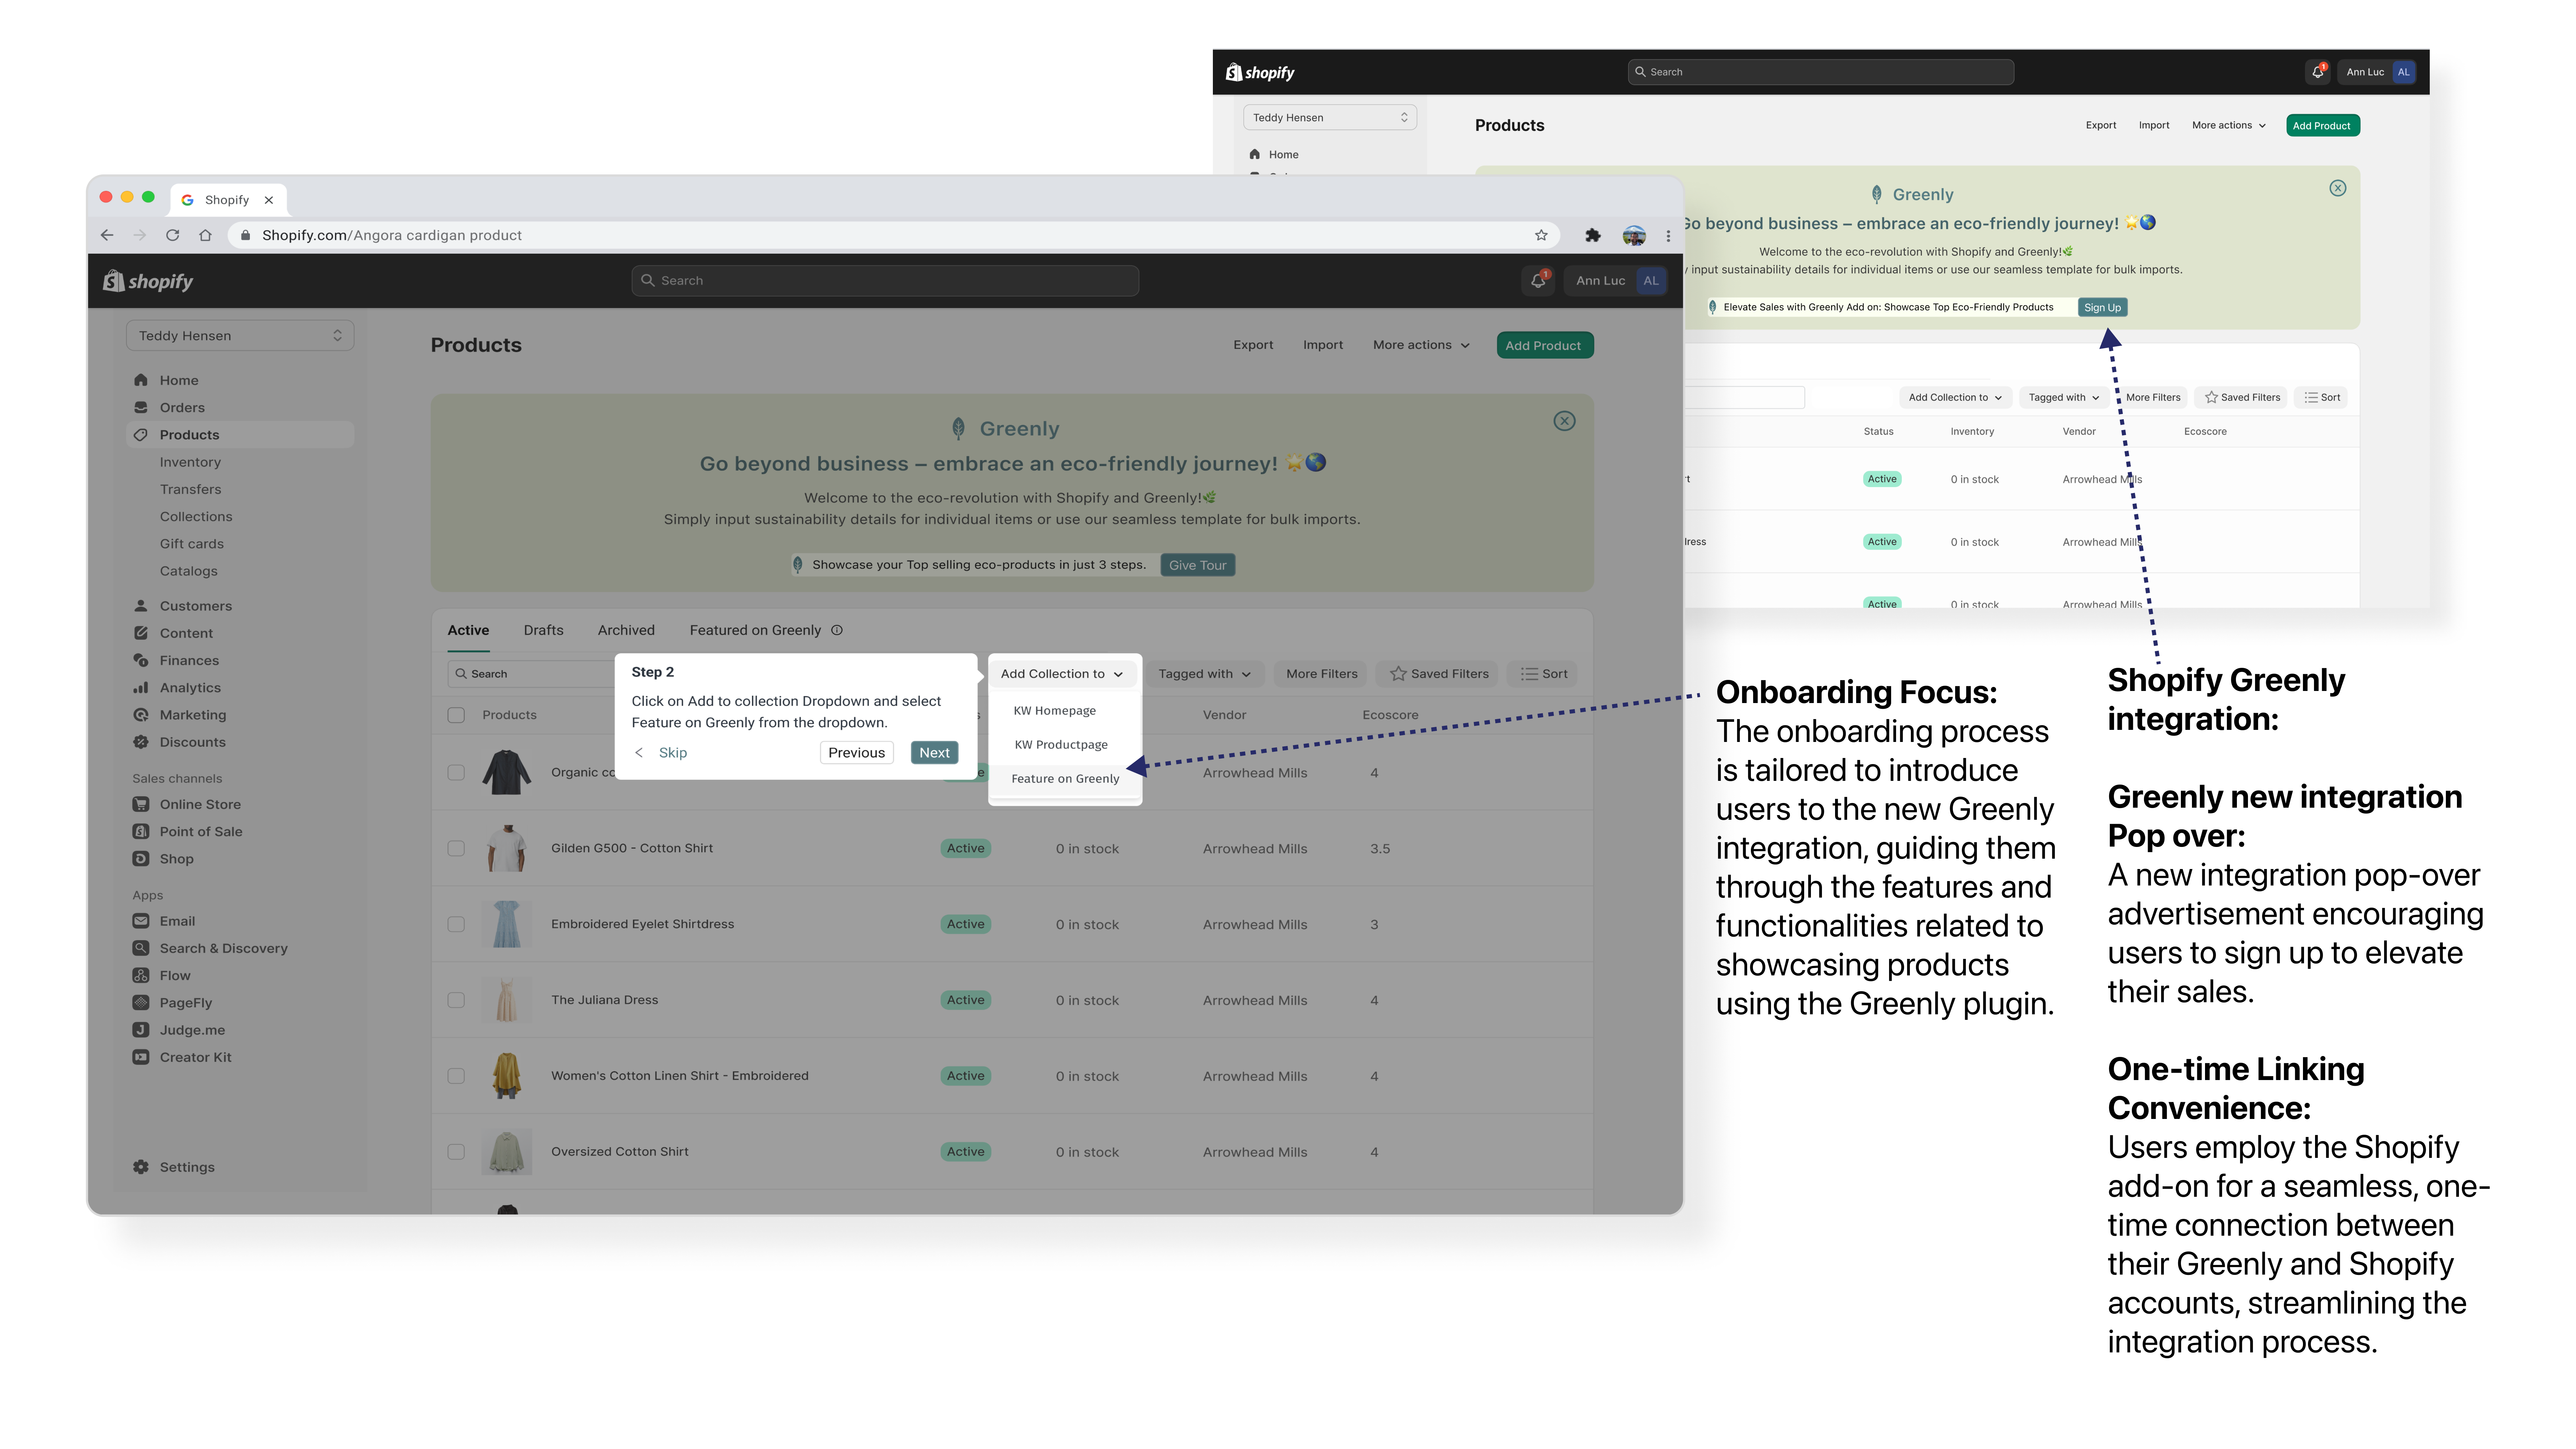Bookmark page with the star icon
2576x1449 pixels.
pyautogui.click(x=1541, y=235)
